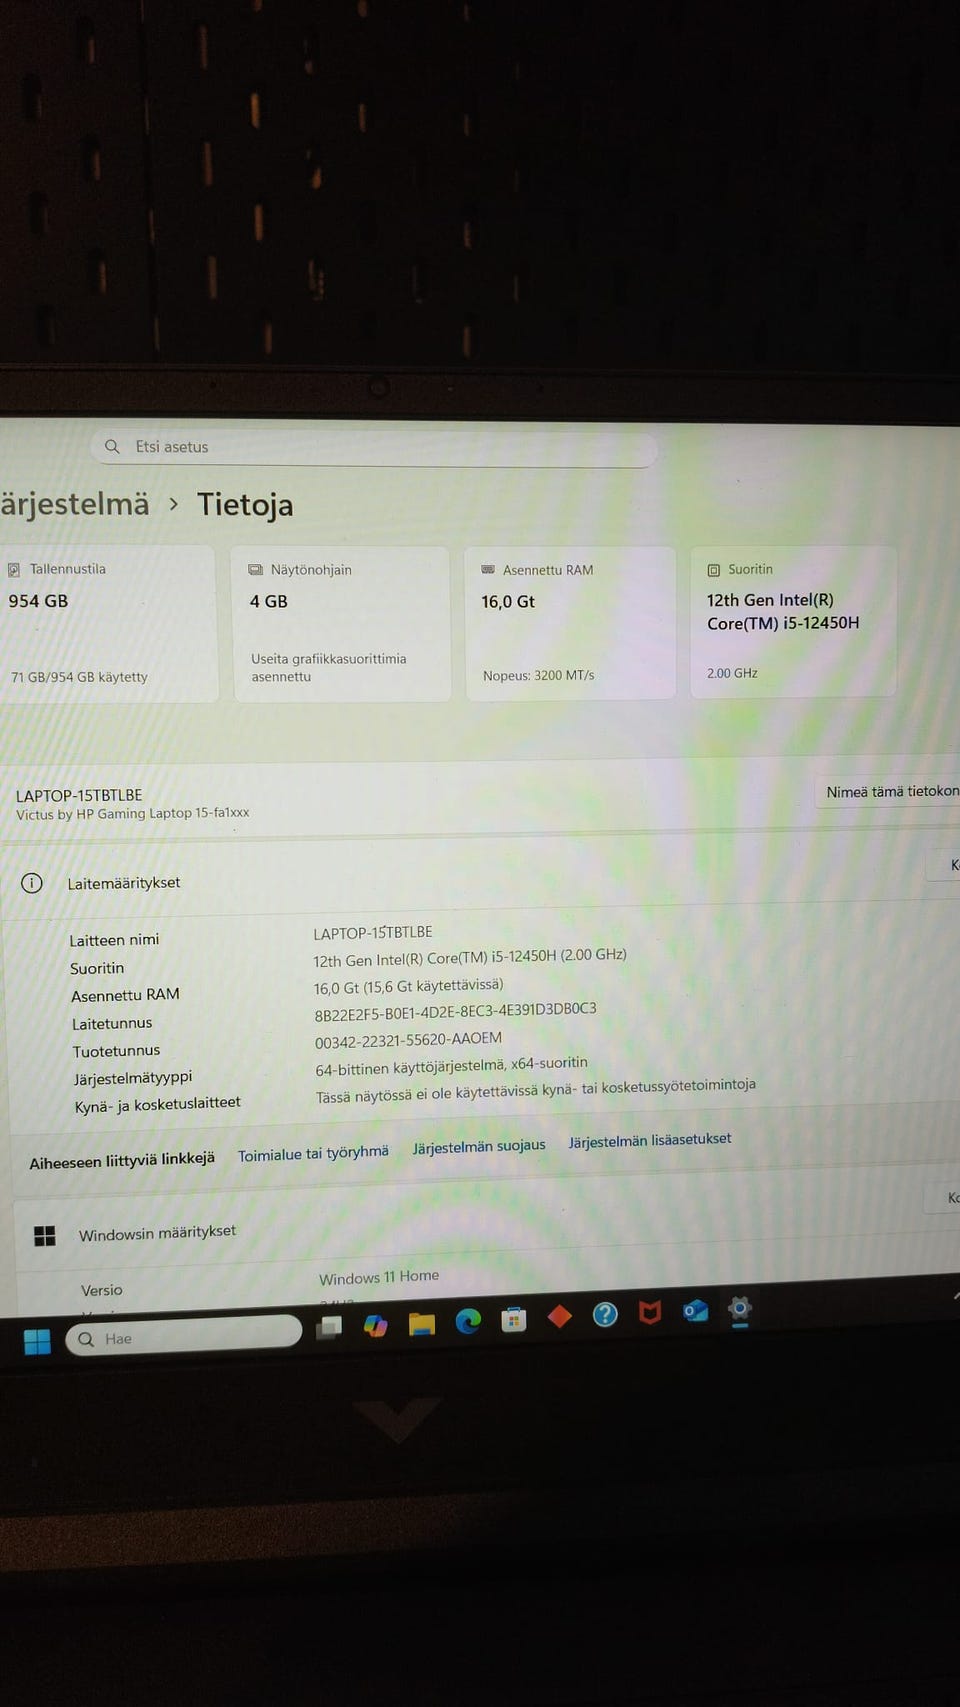Click the Useita grafiikkasuorittimia asennettu text
This screenshot has width=960, height=1707.
tap(328, 667)
